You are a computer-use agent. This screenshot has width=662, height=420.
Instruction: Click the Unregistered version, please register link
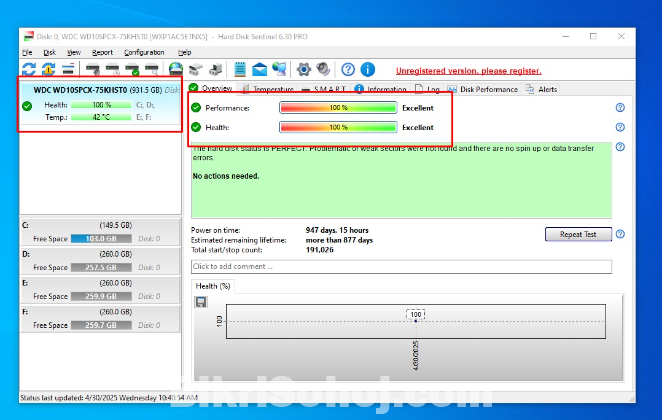point(469,71)
